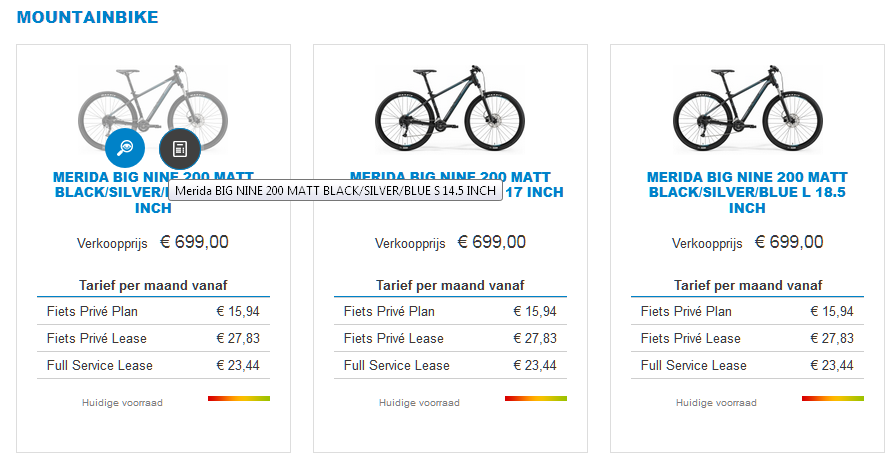
Task: Open the Merida Big Nine L 18.5 inch title link
Action: [x=747, y=192]
